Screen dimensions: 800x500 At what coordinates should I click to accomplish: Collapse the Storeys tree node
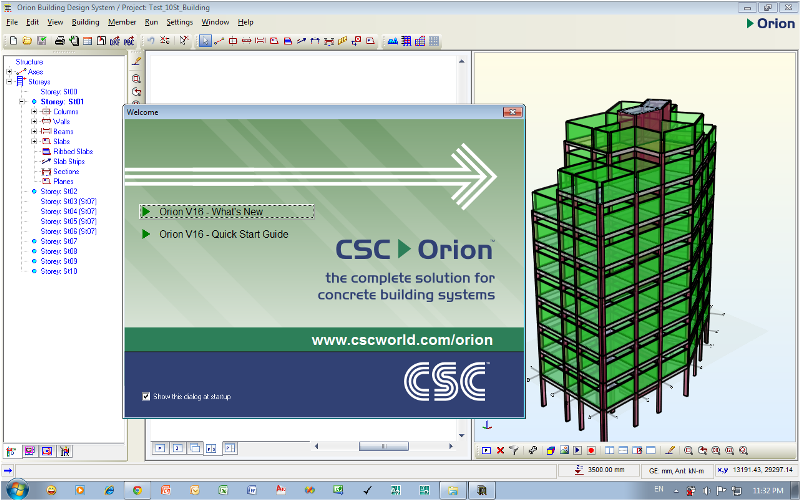coord(9,82)
